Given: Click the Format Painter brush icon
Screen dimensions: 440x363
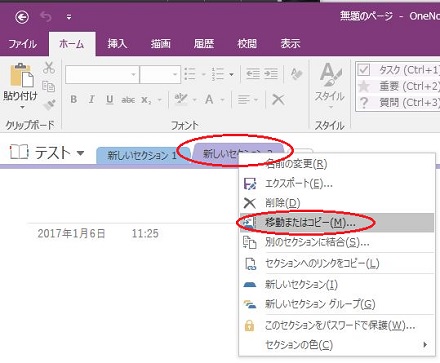Looking at the screenshot, I should click(x=49, y=105).
